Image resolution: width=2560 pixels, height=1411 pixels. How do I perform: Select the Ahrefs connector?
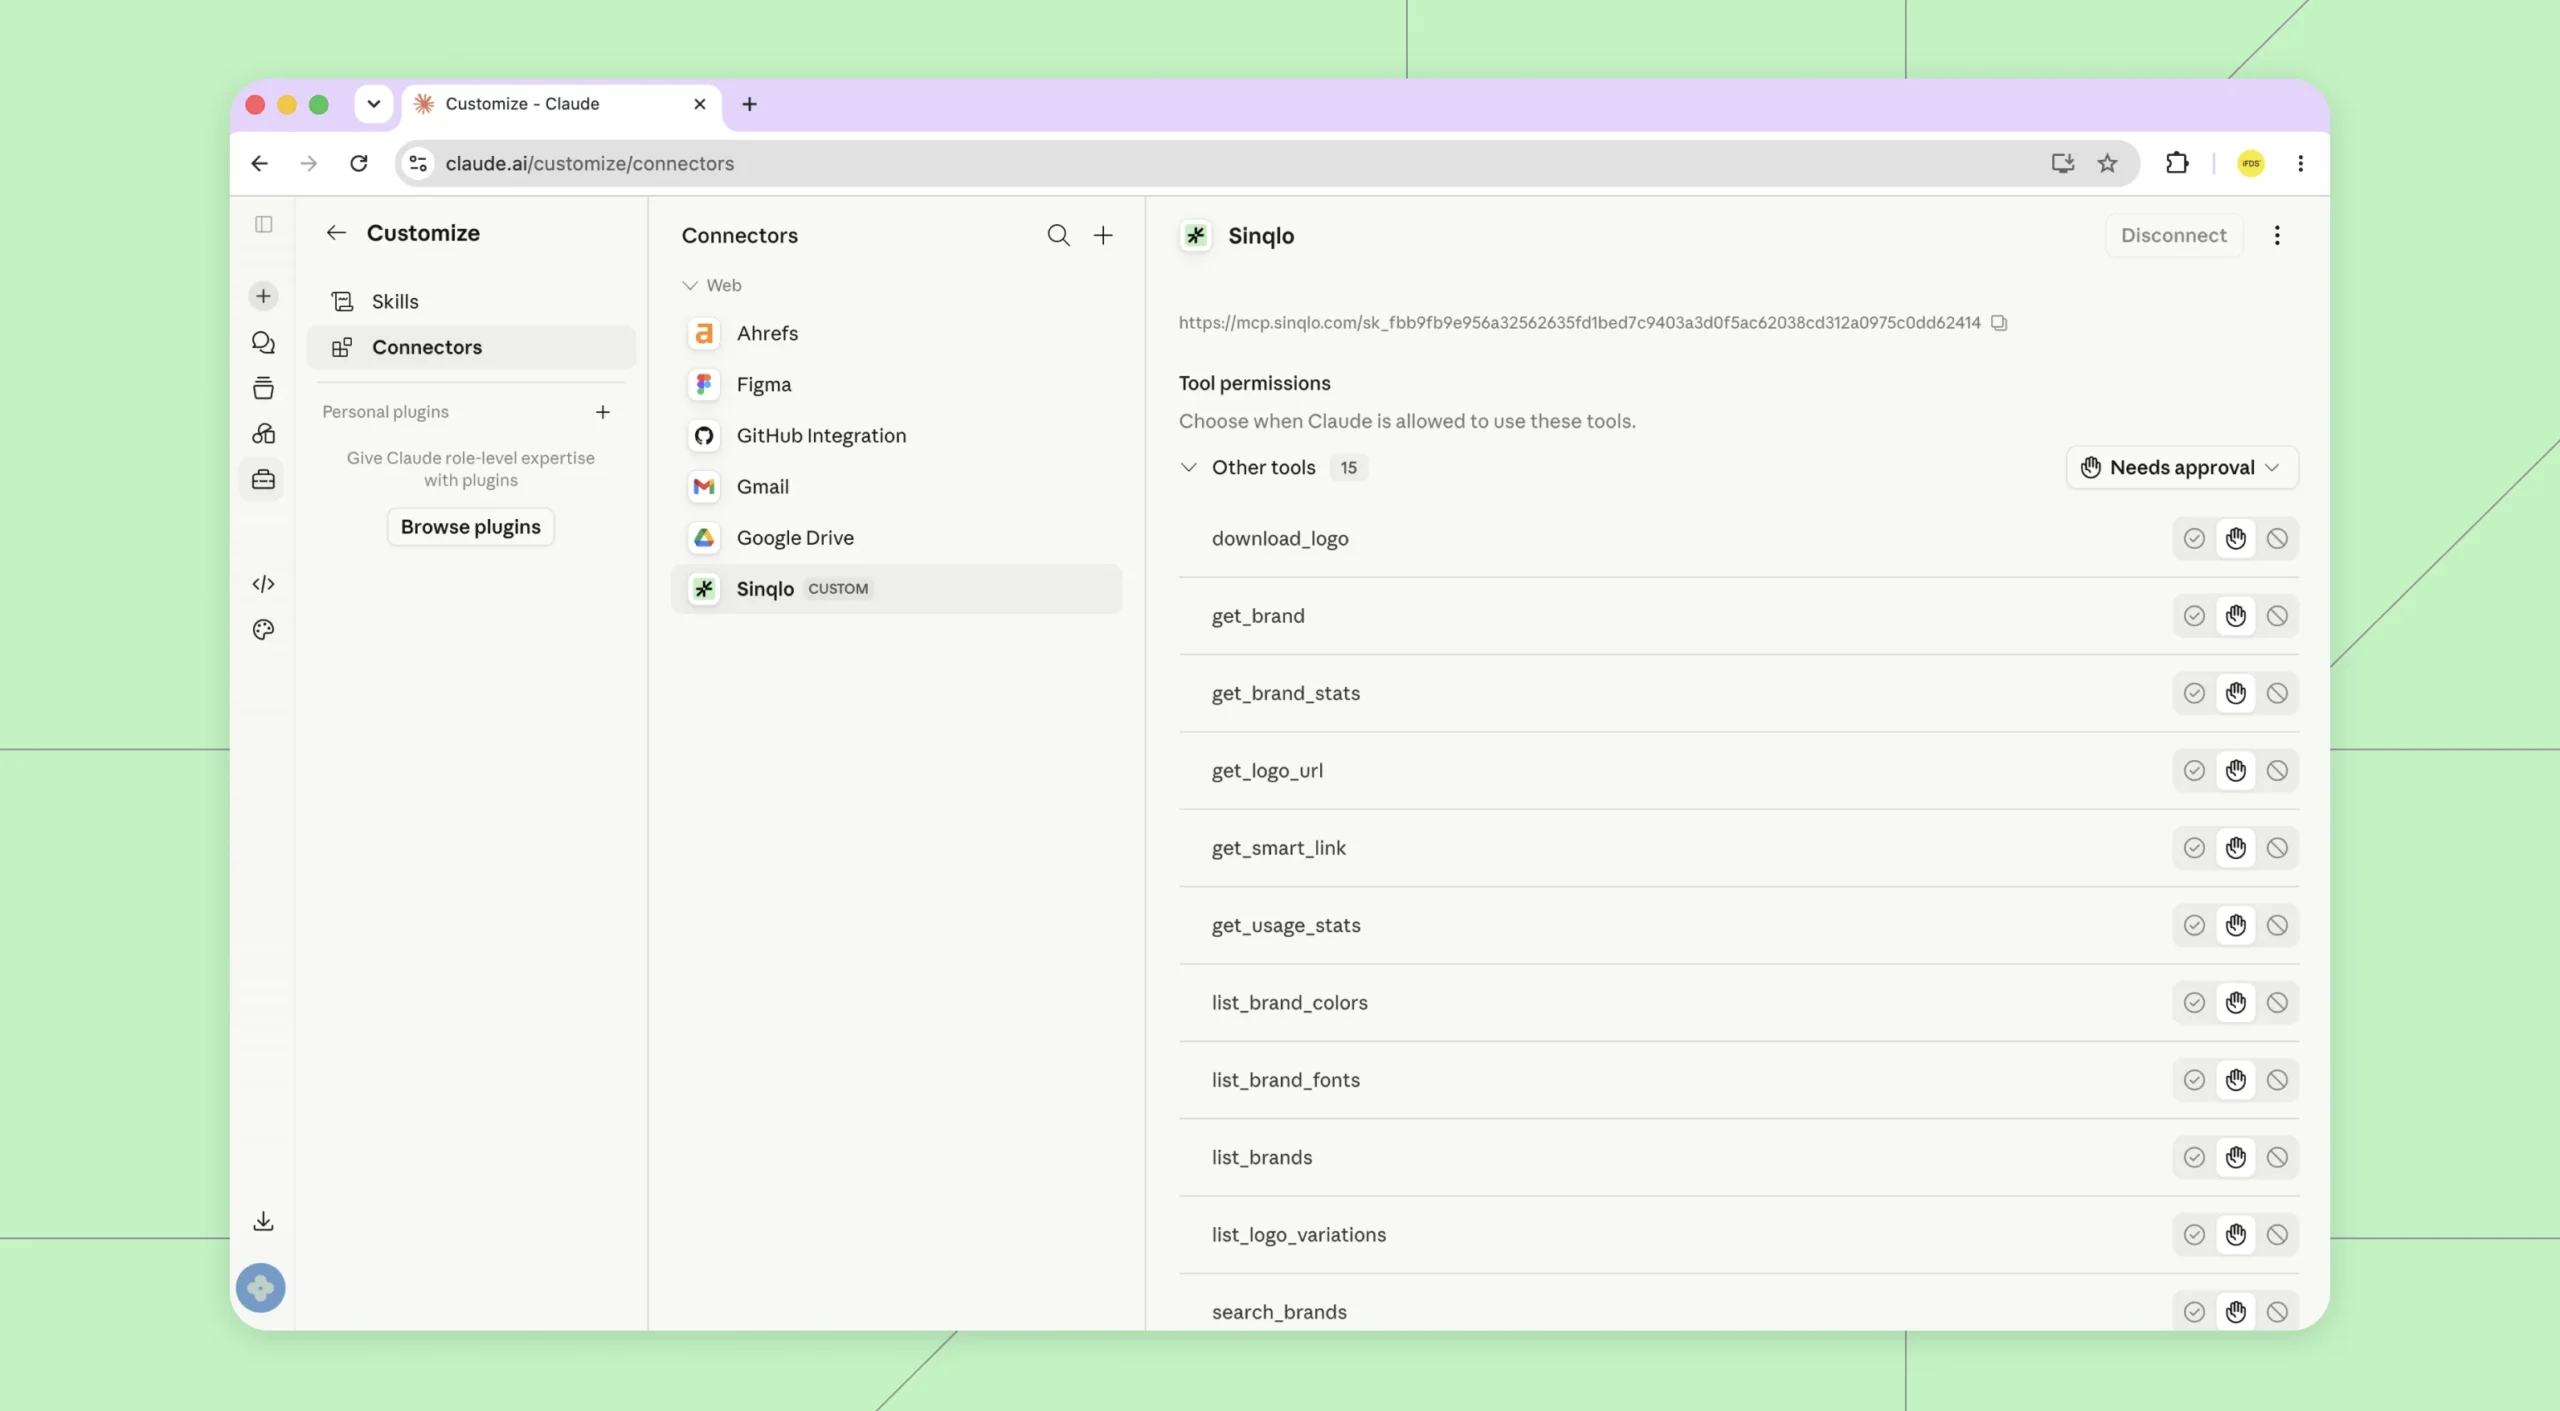pos(897,333)
